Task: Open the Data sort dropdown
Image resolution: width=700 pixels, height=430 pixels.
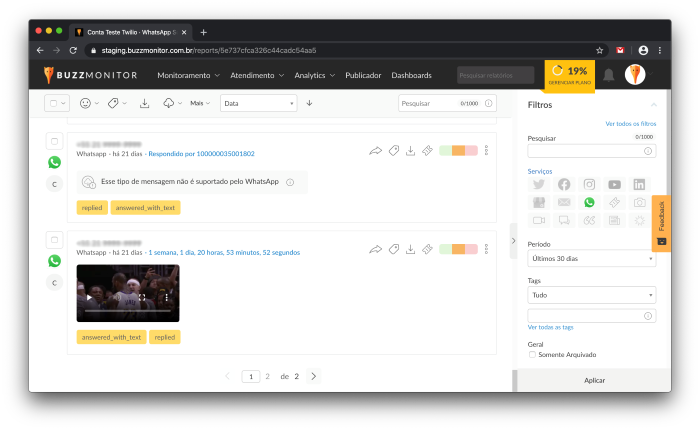Action: [258, 103]
